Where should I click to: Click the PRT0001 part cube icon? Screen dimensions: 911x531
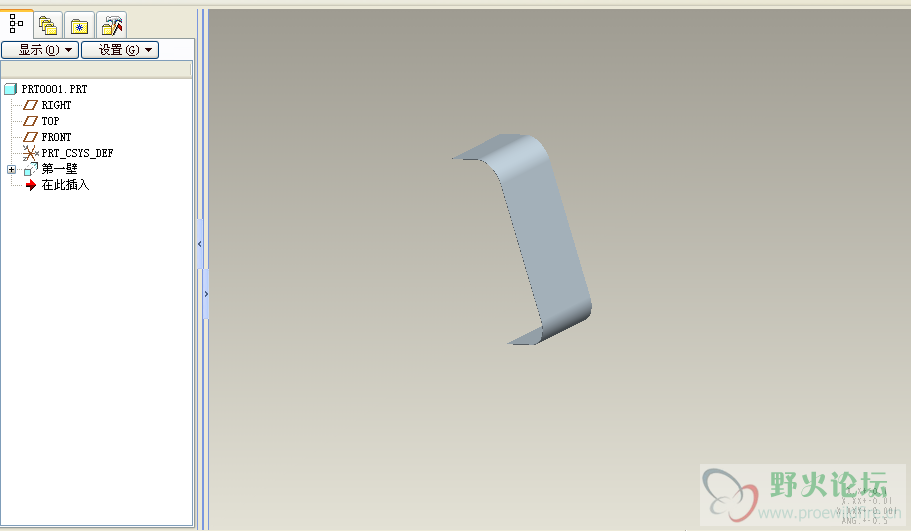click(10, 89)
